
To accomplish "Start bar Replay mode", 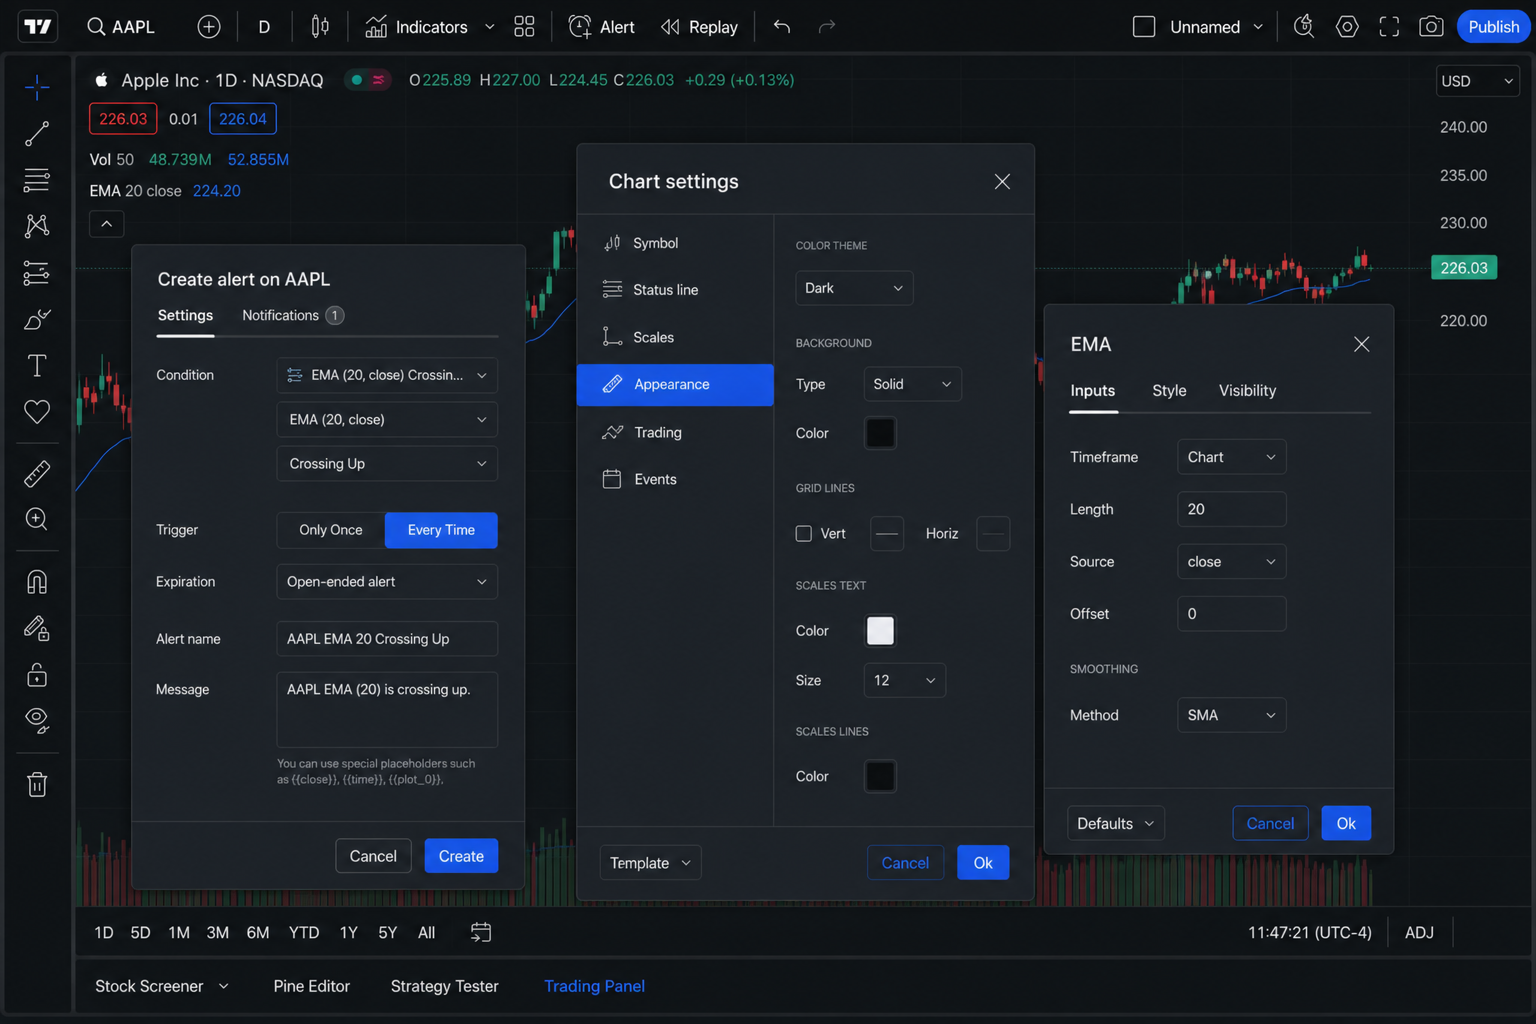I will tap(699, 27).
